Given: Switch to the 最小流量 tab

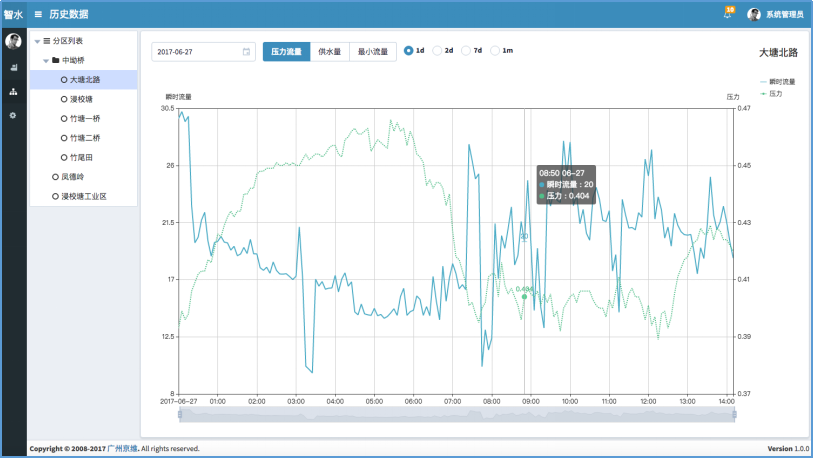Looking at the screenshot, I should click(x=372, y=51).
